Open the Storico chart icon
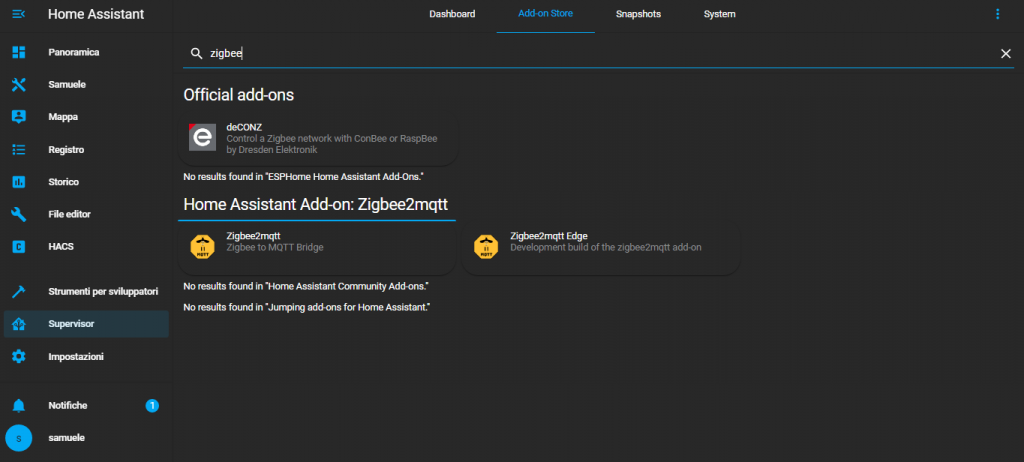Screen dimensions: 1024x462 click(18, 182)
